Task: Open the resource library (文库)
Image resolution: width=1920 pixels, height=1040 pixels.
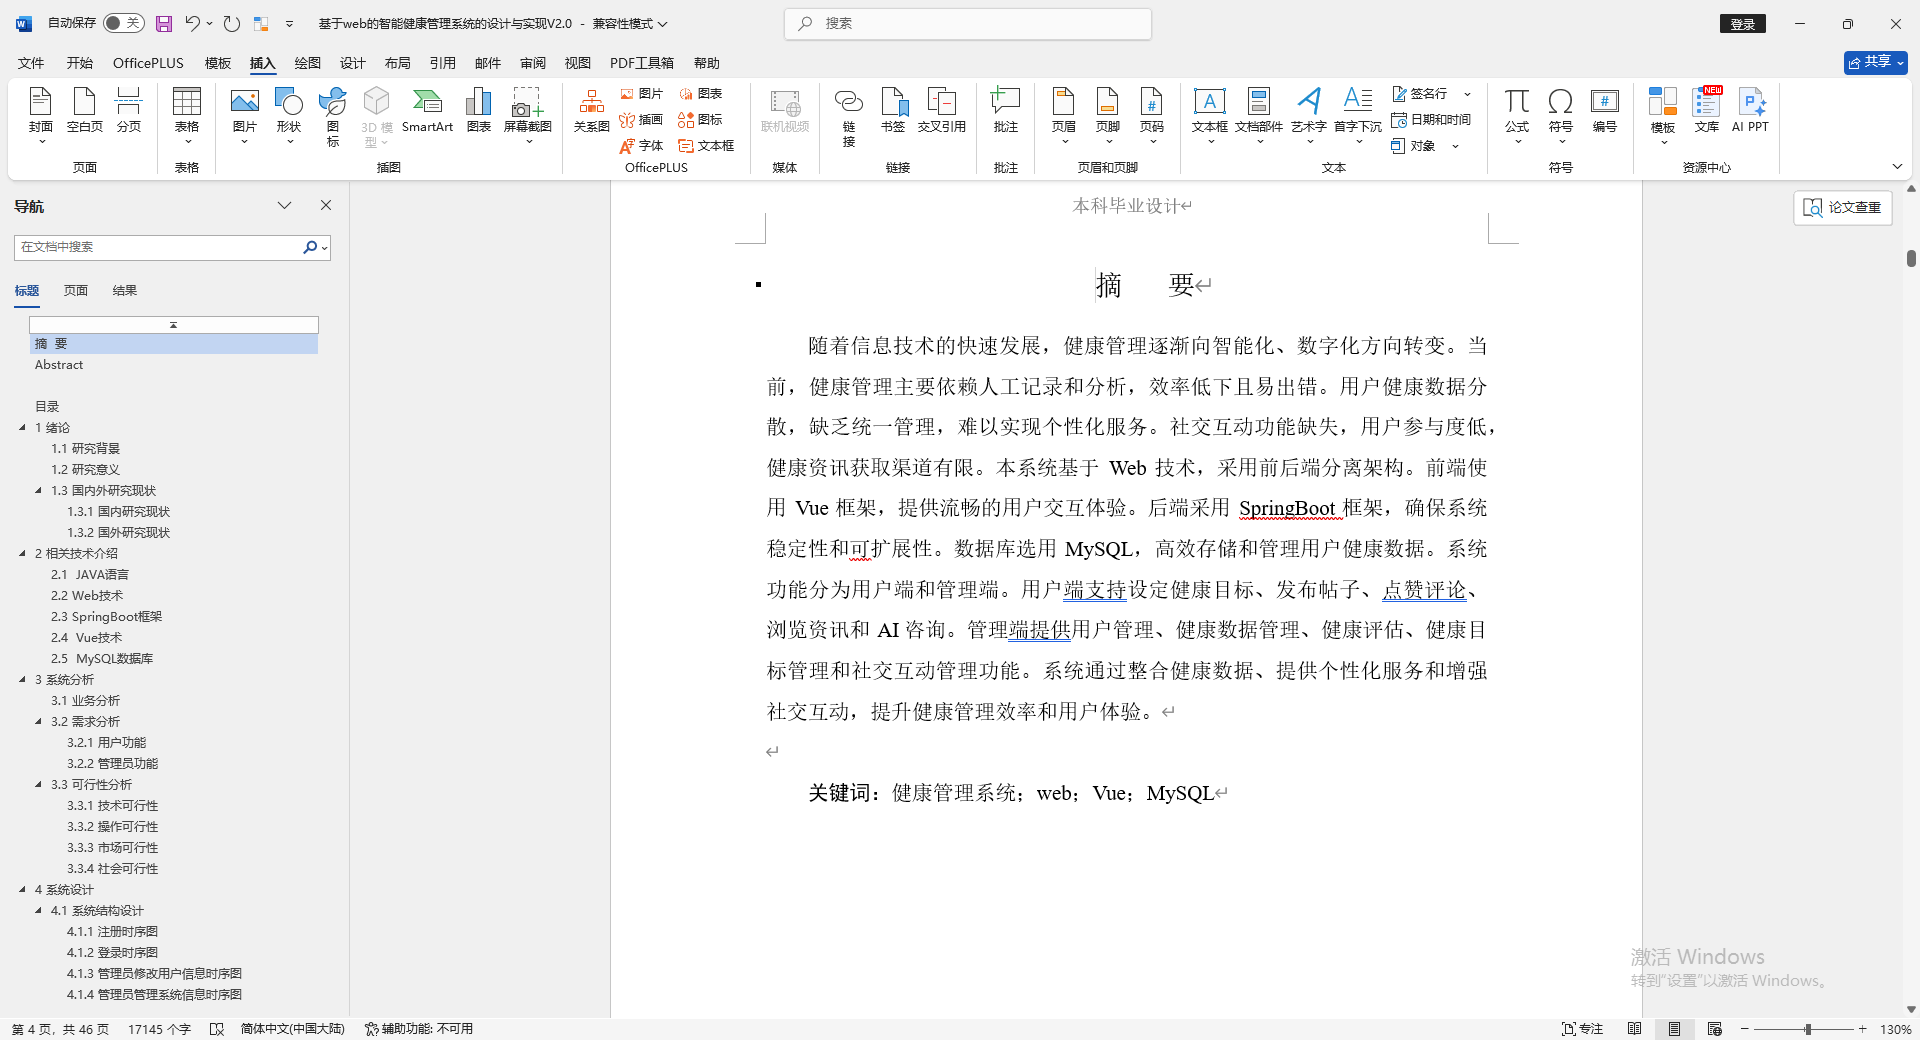Action: (x=1707, y=110)
